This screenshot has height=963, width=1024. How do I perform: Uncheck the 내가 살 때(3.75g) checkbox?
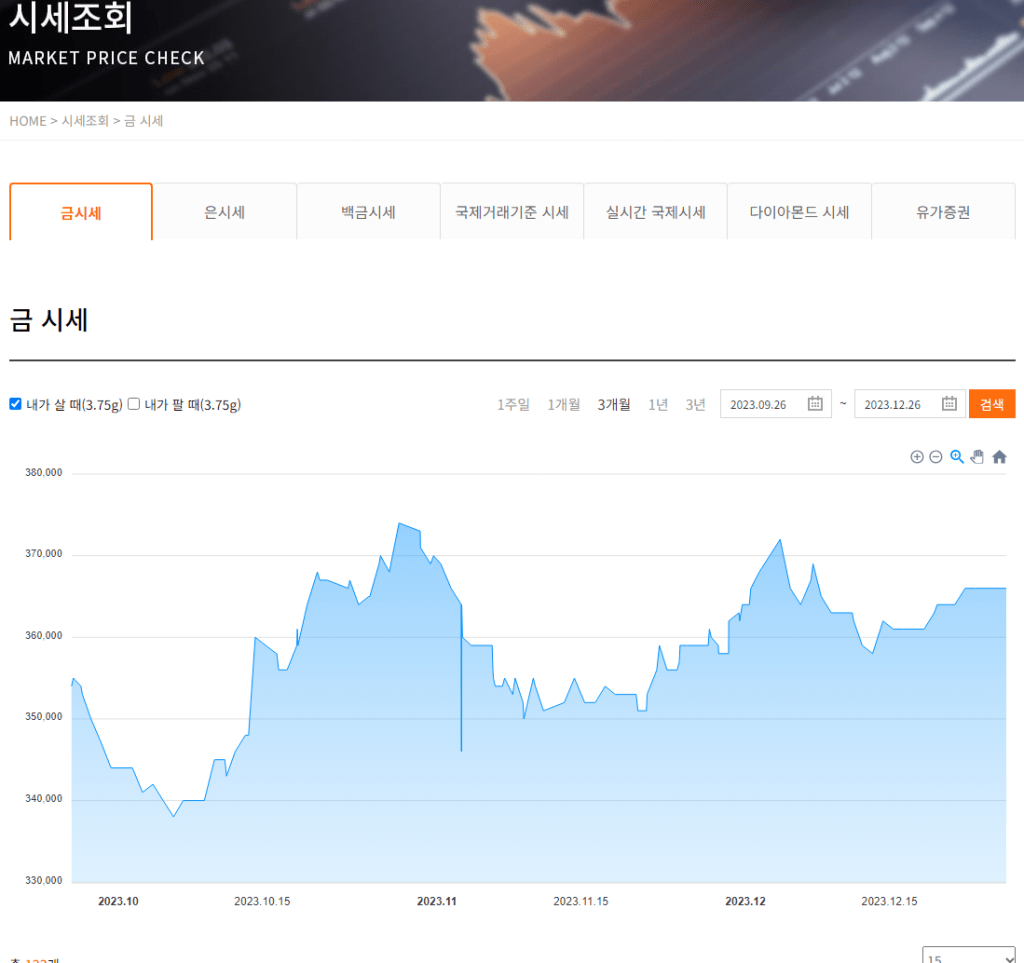(x=15, y=404)
